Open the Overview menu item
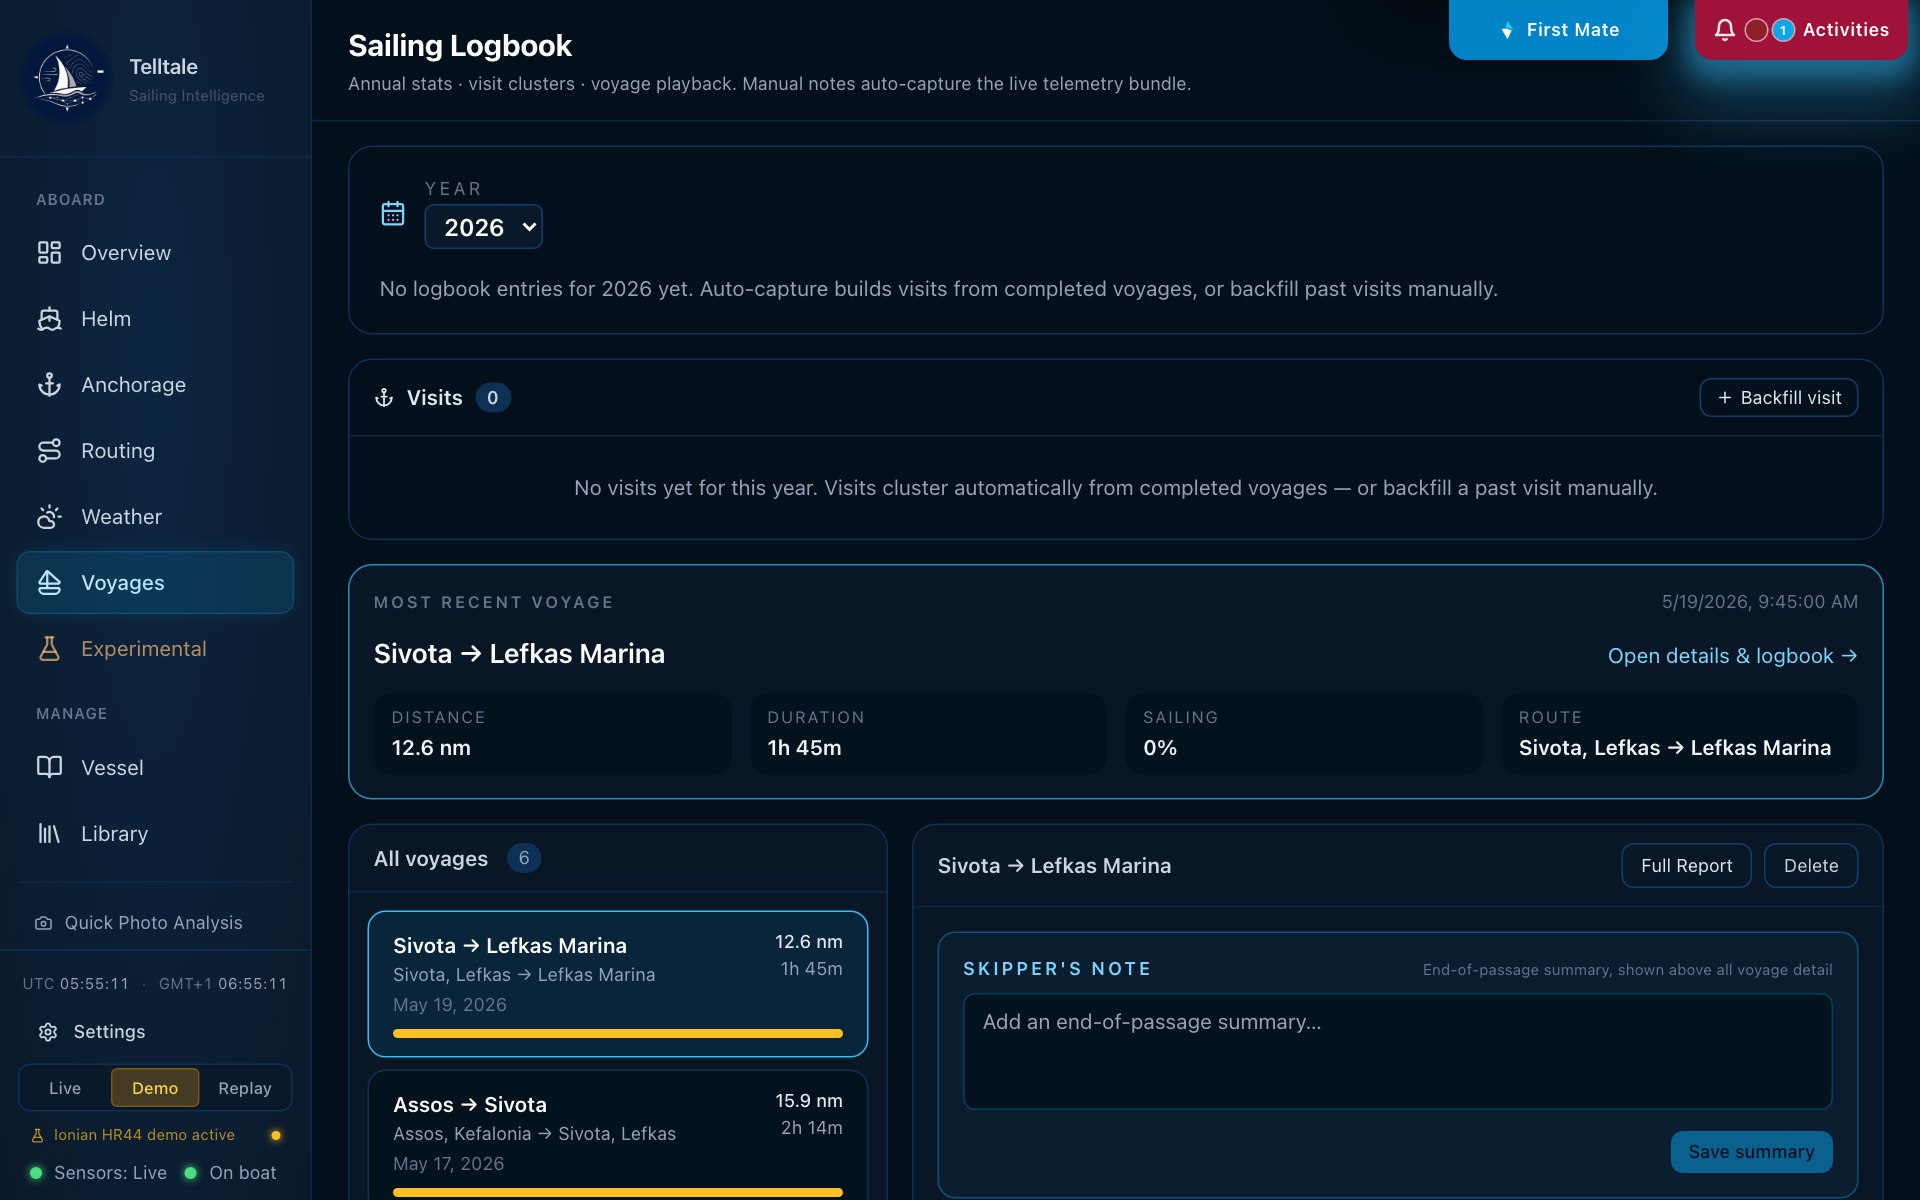 (155, 253)
